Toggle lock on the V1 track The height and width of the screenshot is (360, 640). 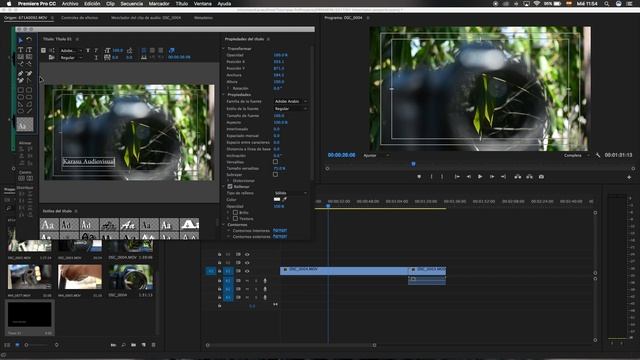220,271
